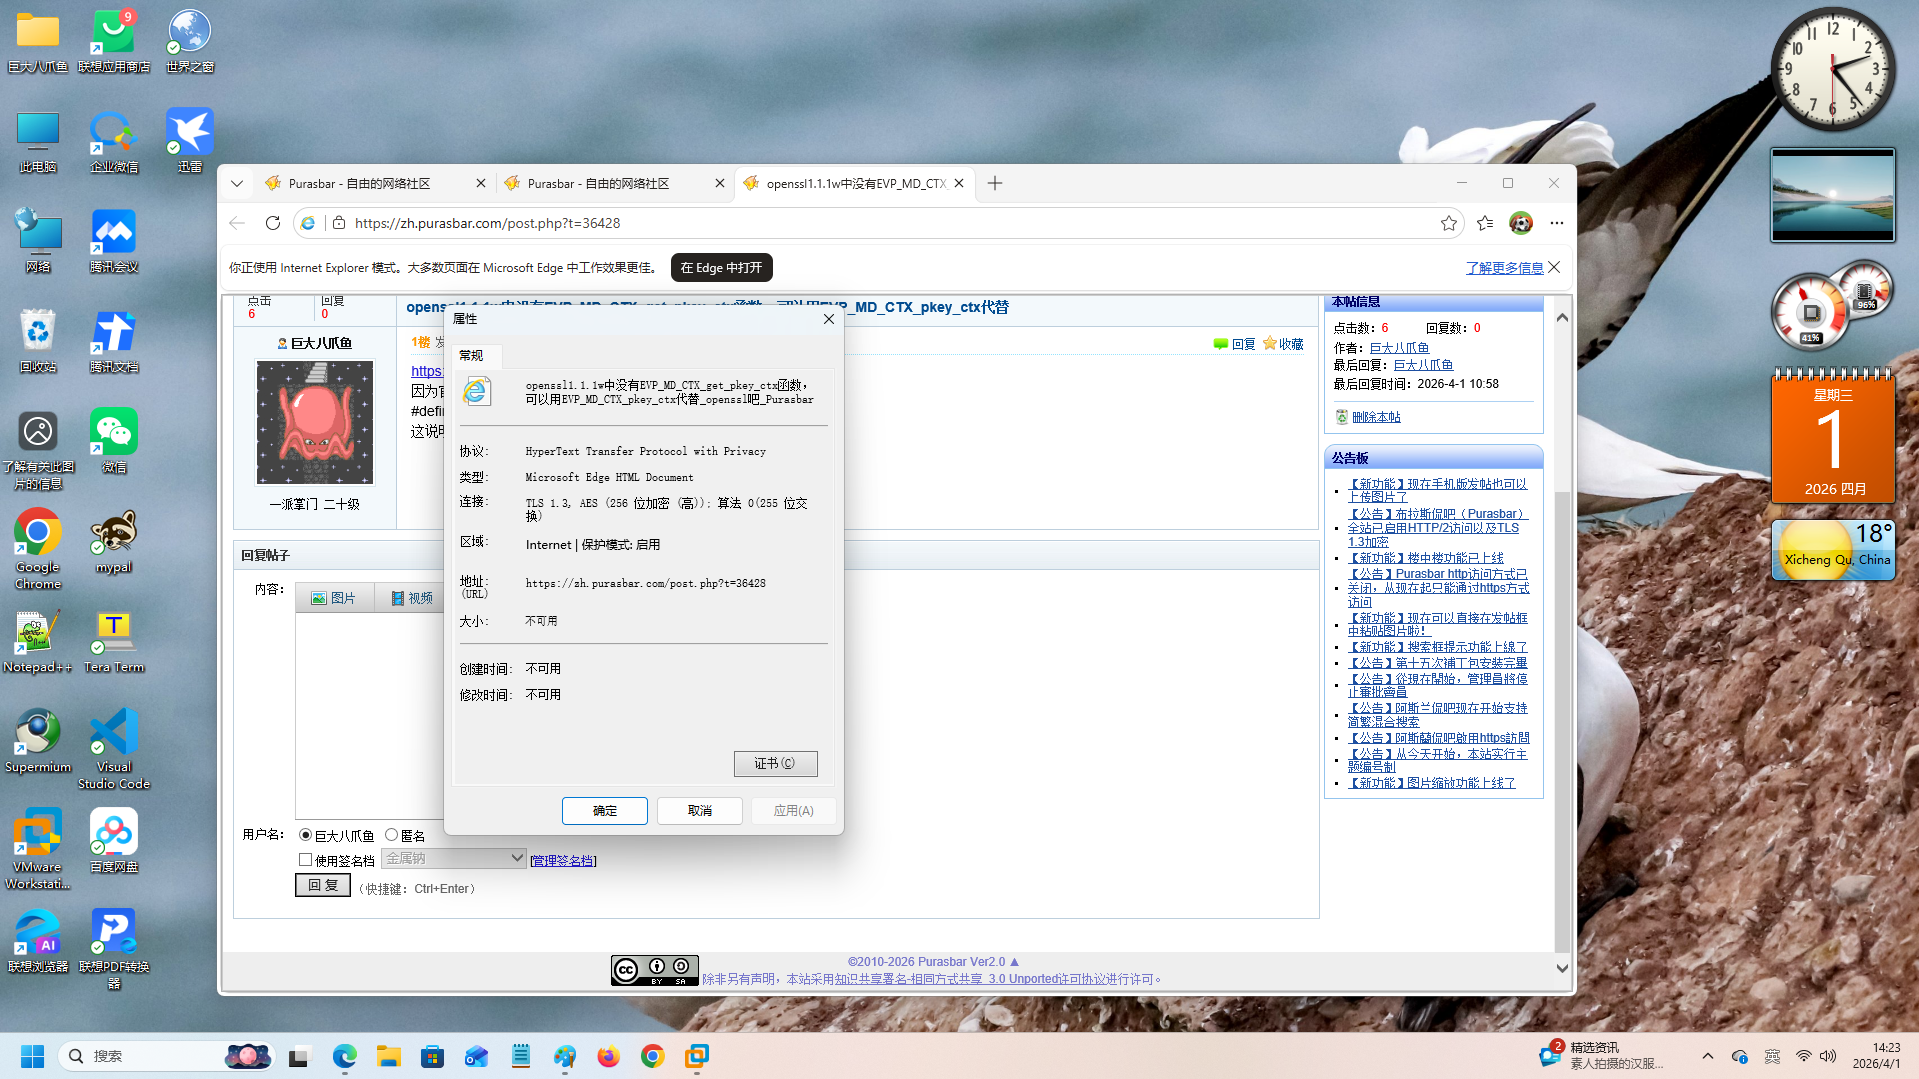The width and height of the screenshot is (1919, 1079).
Task: Select the 巨大八爪鱼 username radio button
Action: [306, 835]
